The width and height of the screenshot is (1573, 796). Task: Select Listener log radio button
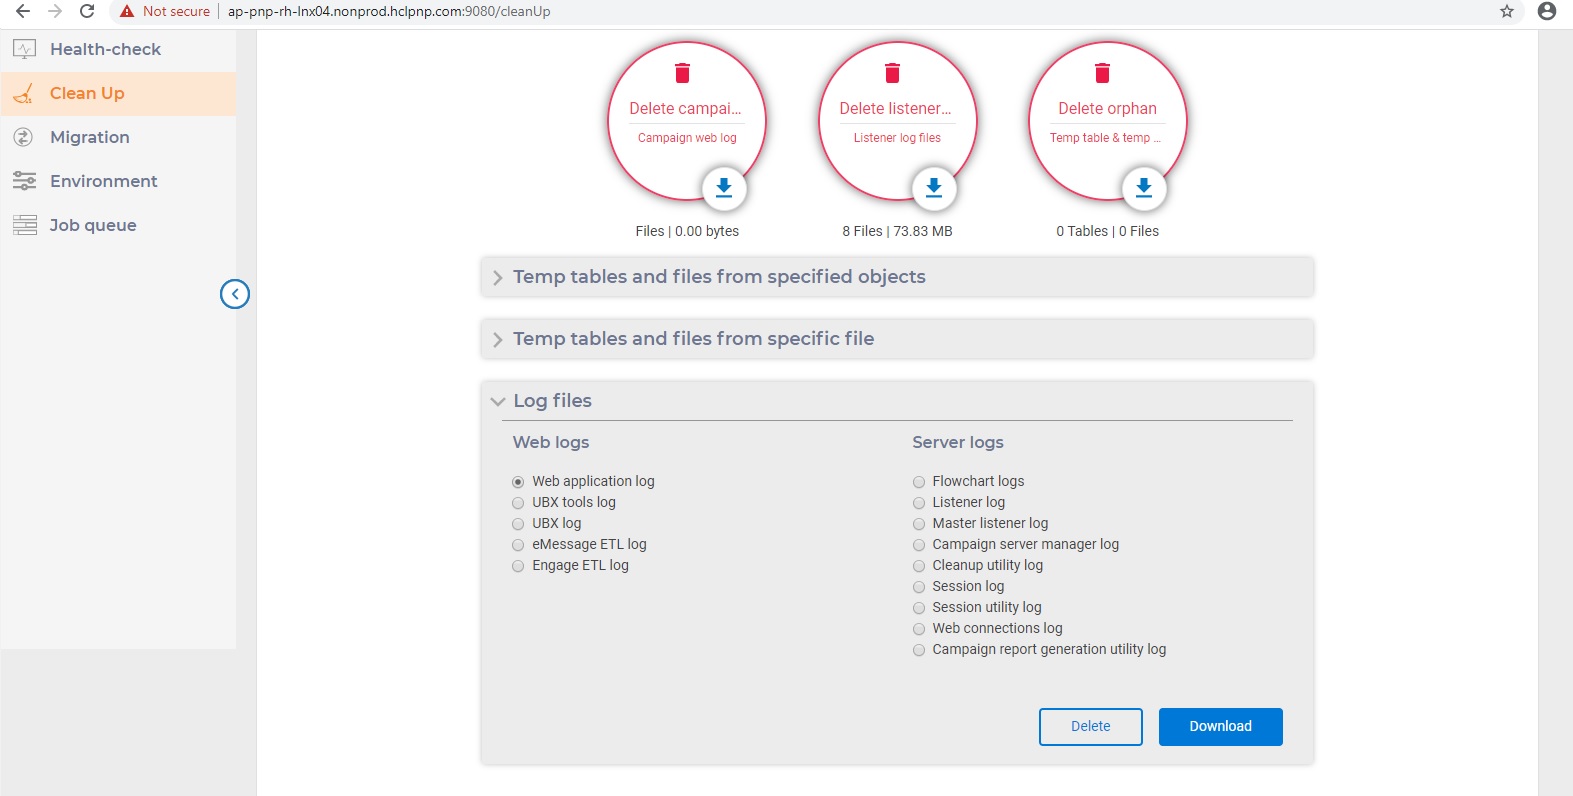tap(919, 503)
